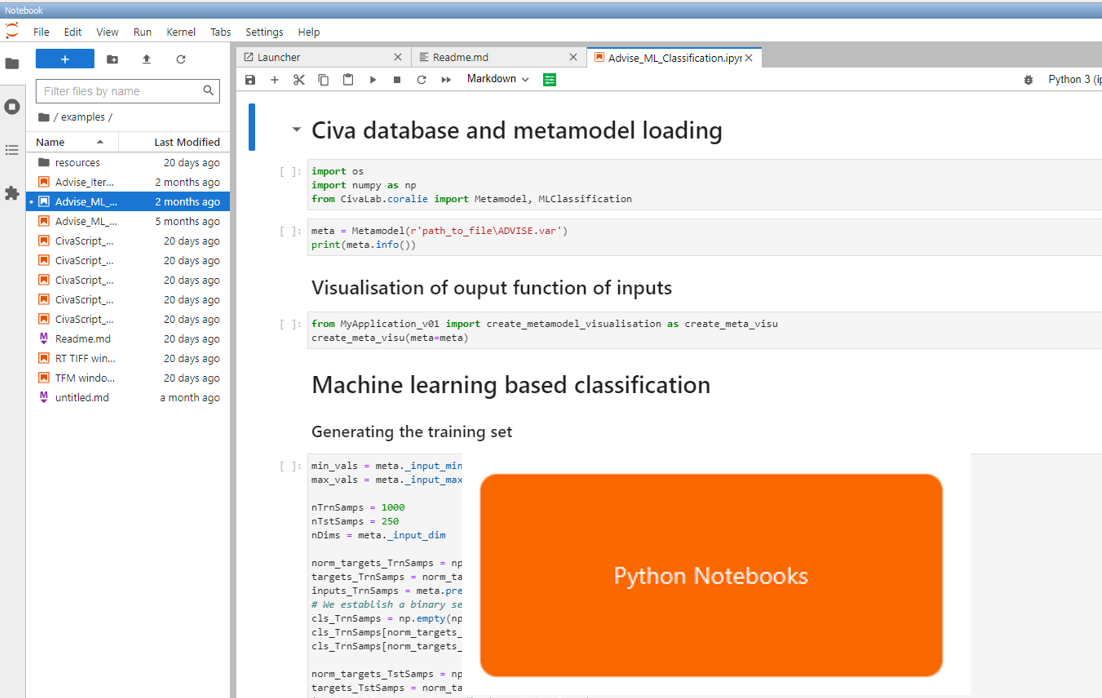Click the Filter files by name field

(128, 91)
